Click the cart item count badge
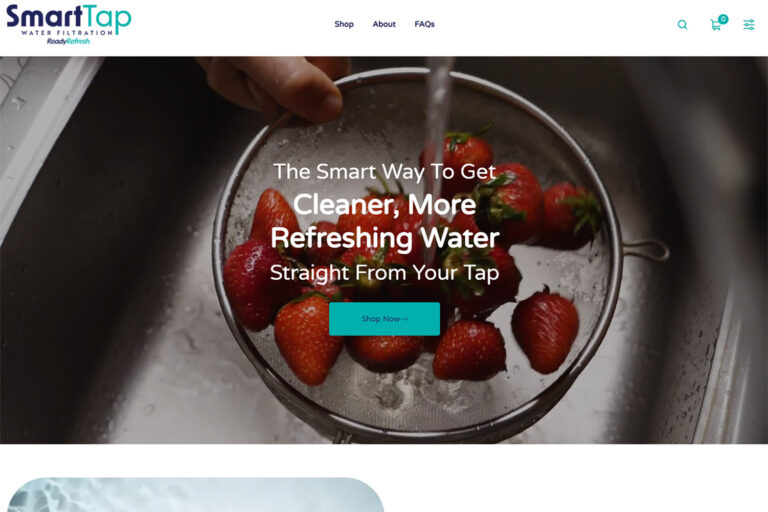Image resolution: width=768 pixels, height=512 pixels. coord(723,19)
